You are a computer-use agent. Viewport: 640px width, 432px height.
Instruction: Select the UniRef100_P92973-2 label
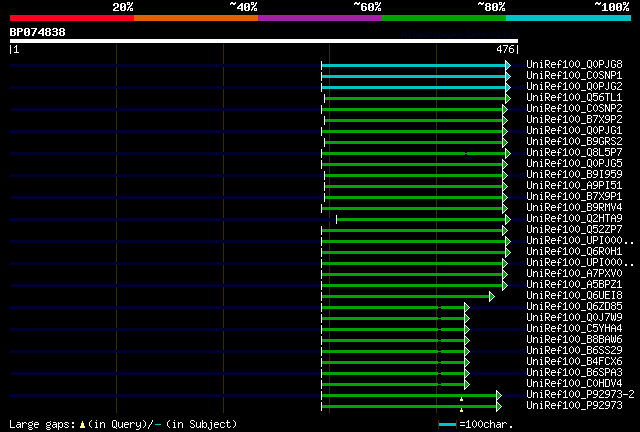coord(580,395)
